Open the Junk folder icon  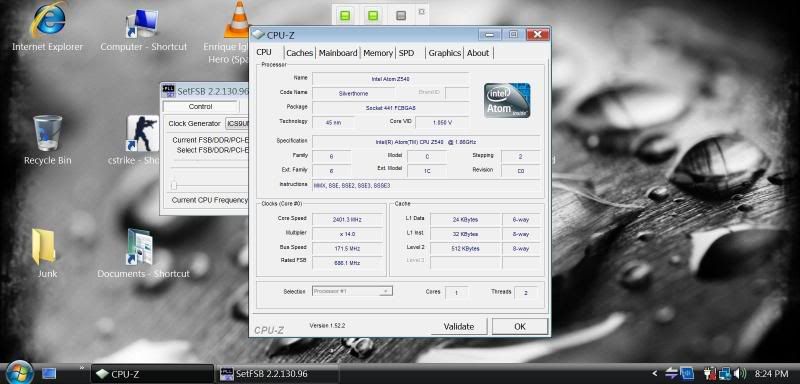point(44,246)
